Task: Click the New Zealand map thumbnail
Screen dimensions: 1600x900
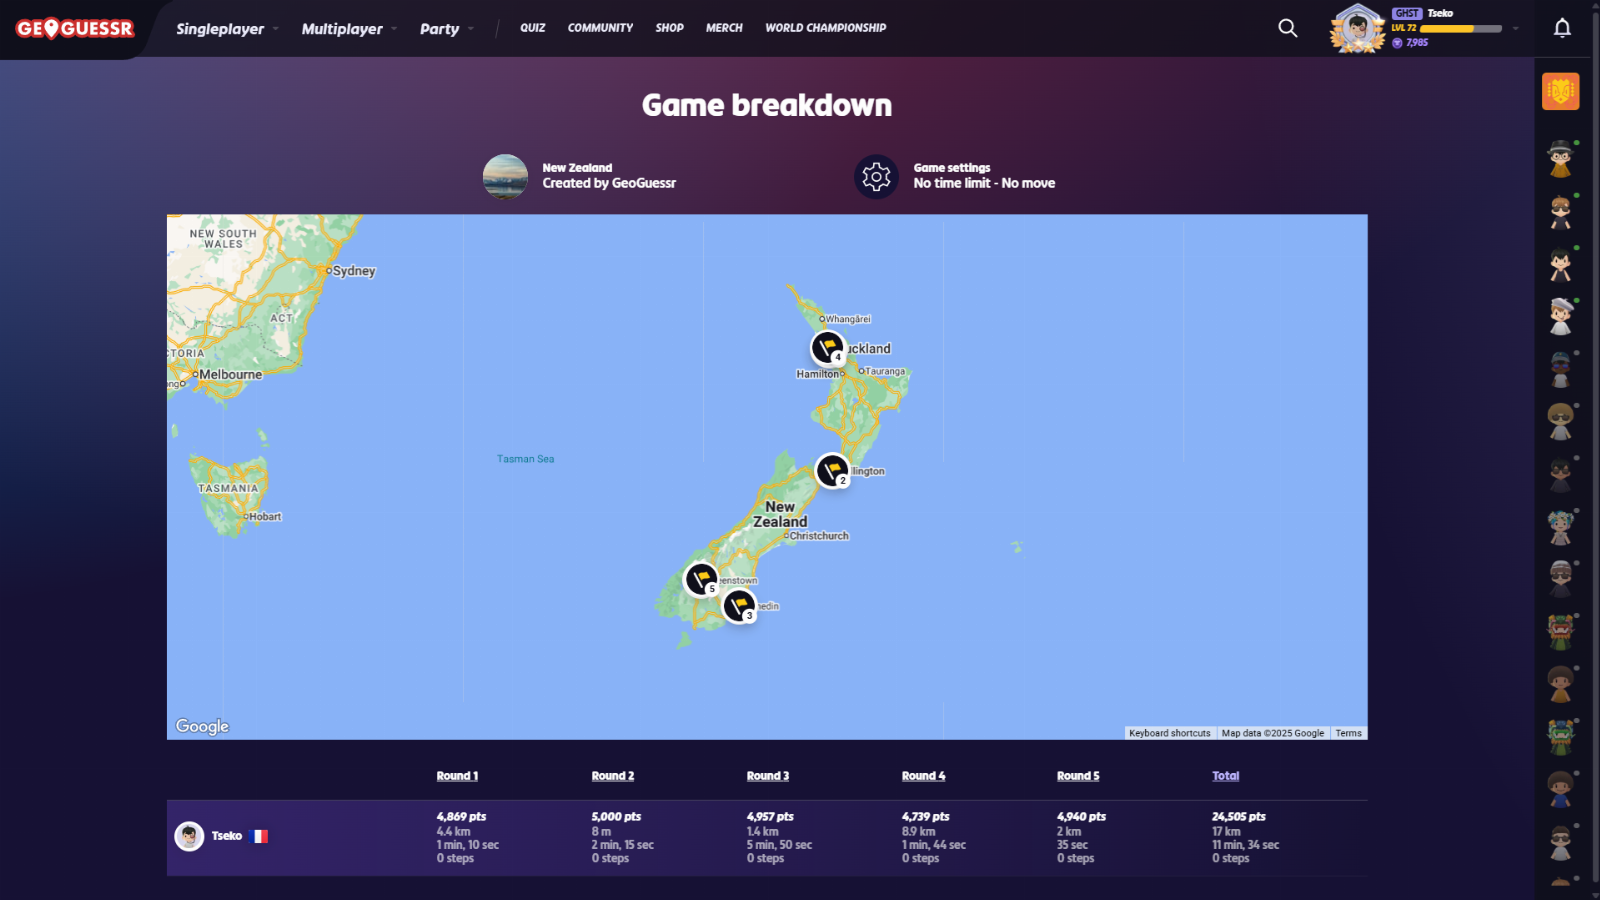Action: [505, 177]
